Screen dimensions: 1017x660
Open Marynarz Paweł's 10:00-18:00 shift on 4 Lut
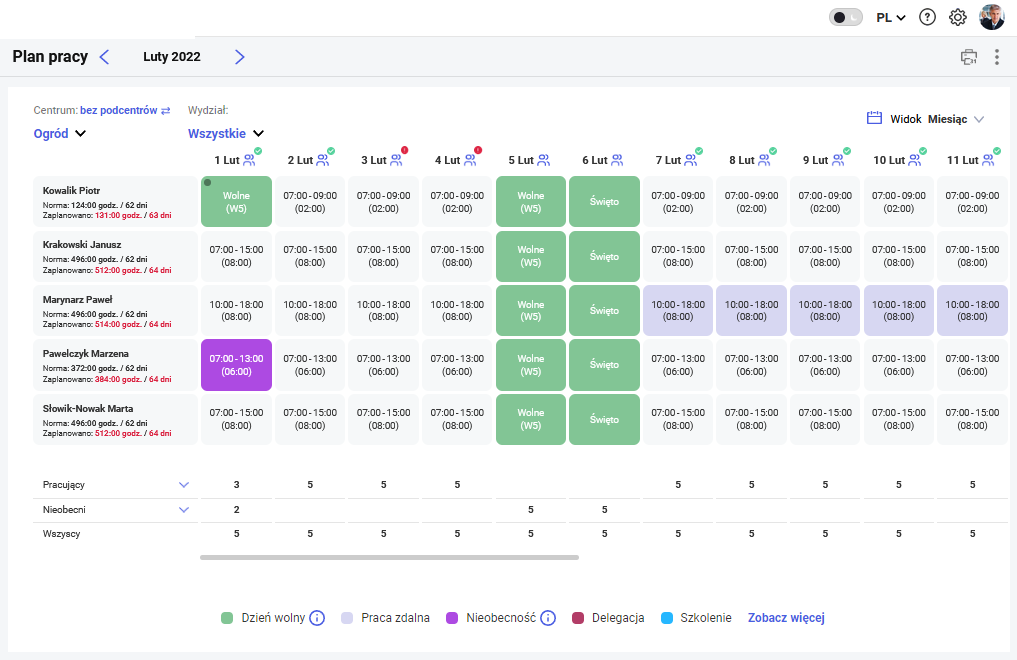457,311
